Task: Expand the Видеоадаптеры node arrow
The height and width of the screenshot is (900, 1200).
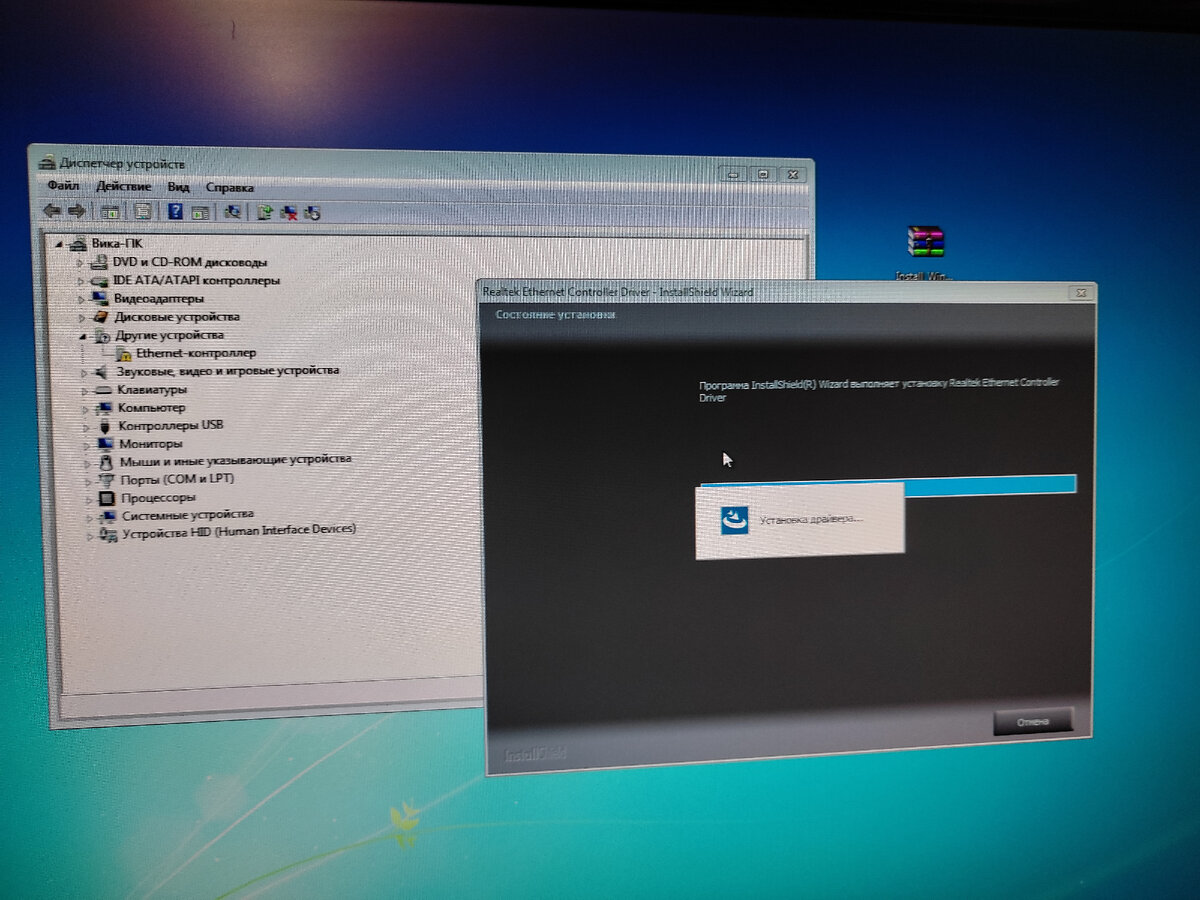Action: pyautogui.click(x=83, y=299)
